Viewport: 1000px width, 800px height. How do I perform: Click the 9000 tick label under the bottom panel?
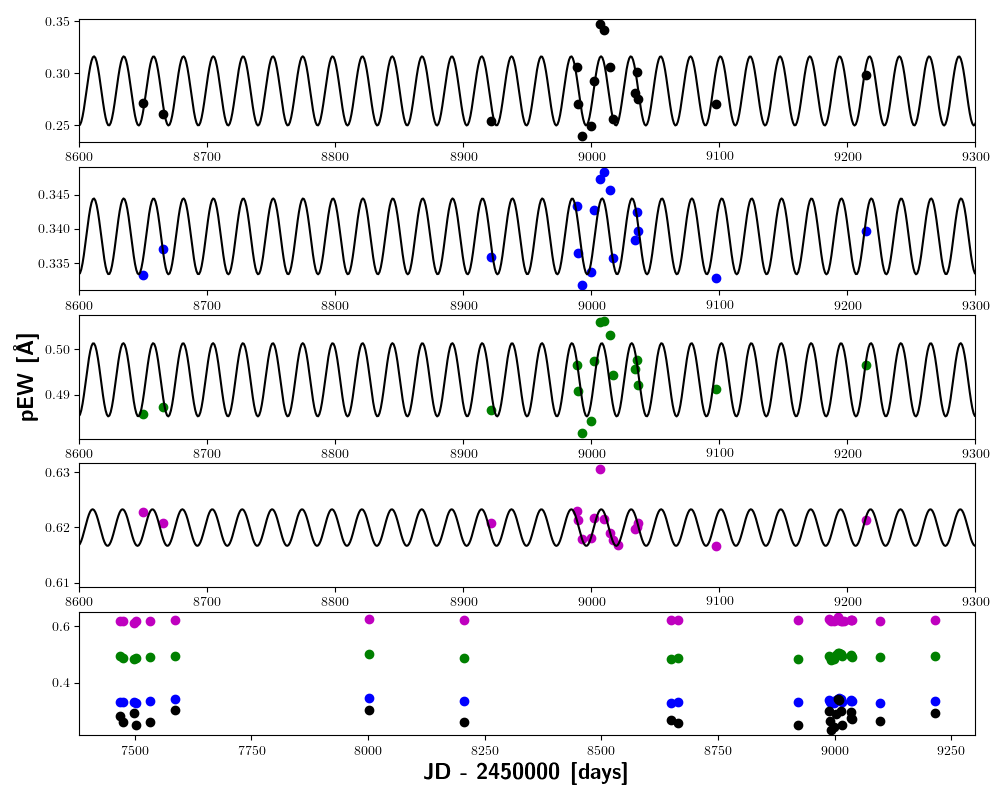pos(835,751)
